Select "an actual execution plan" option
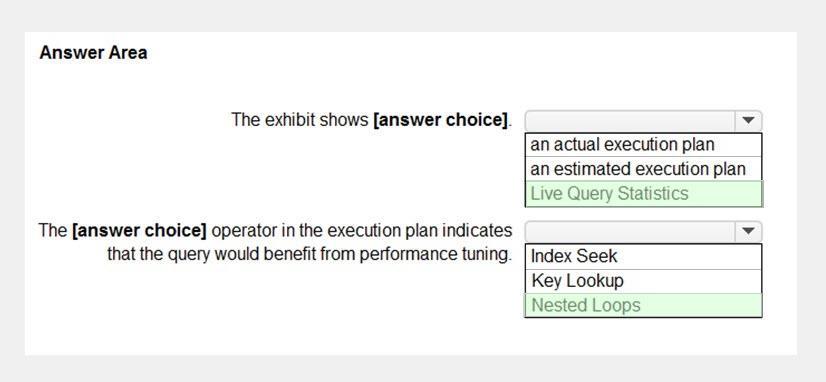 coord(643,144)
